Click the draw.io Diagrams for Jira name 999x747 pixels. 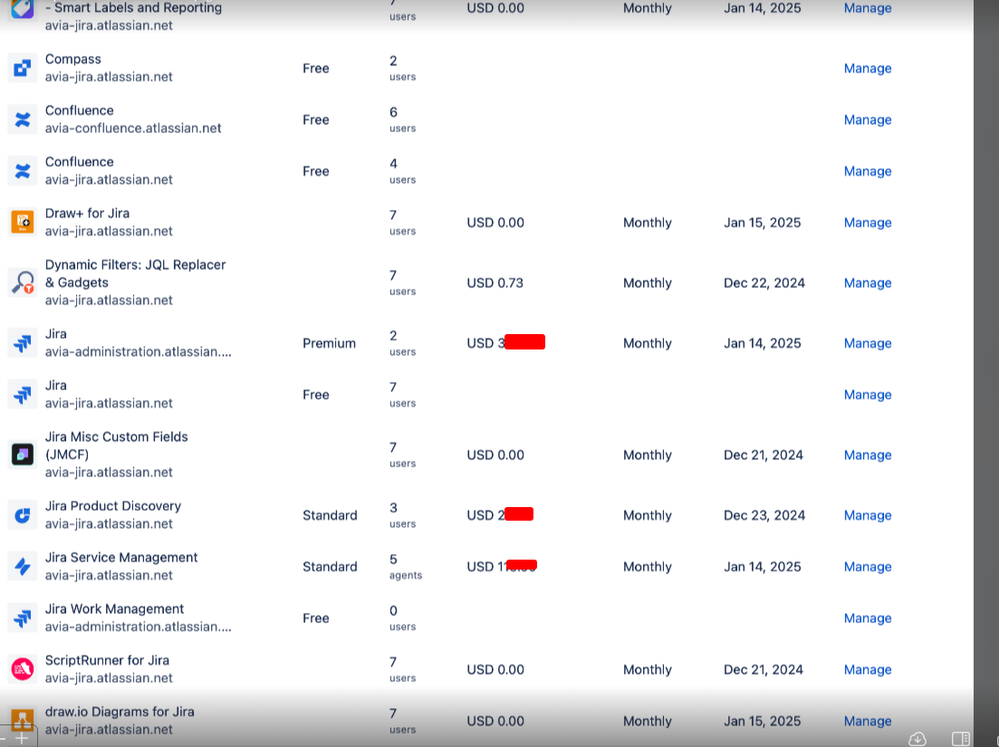click(x=119, y=712)
